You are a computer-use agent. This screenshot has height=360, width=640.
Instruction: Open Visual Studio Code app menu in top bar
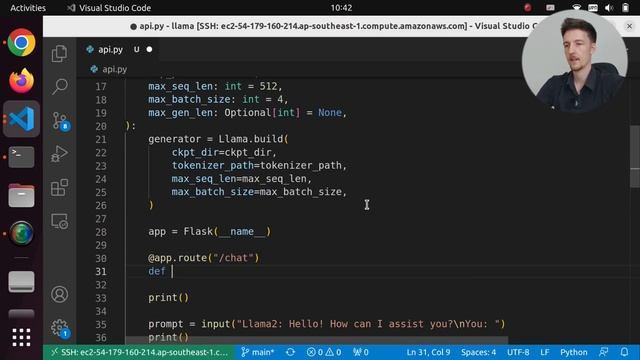pos(109,8)
